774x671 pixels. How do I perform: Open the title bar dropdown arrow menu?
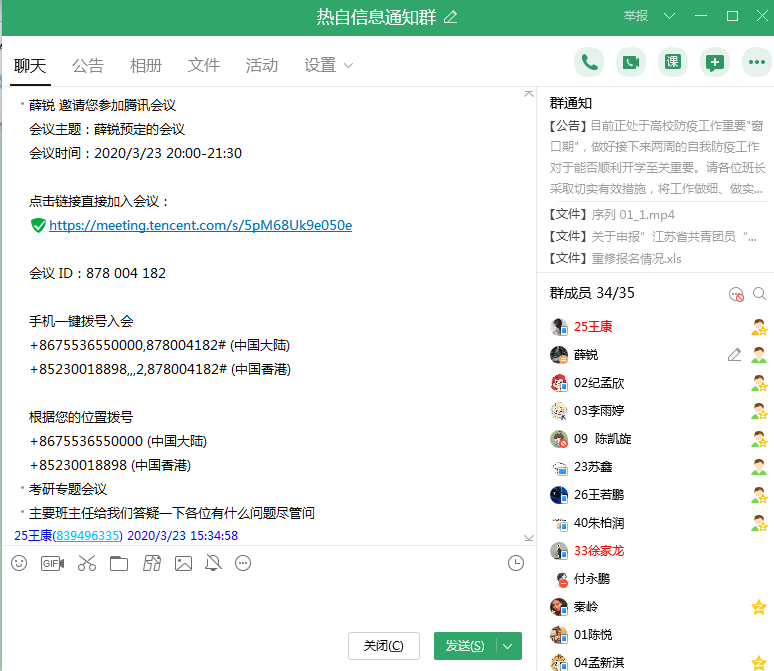pyautogui.click(x=670, y=16)
